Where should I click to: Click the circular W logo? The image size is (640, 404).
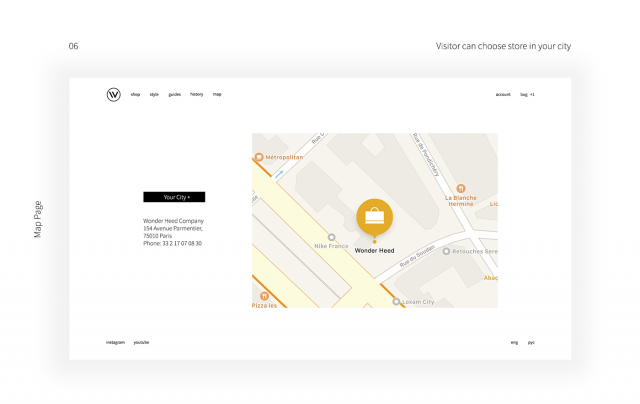click(x=113, y=95)
